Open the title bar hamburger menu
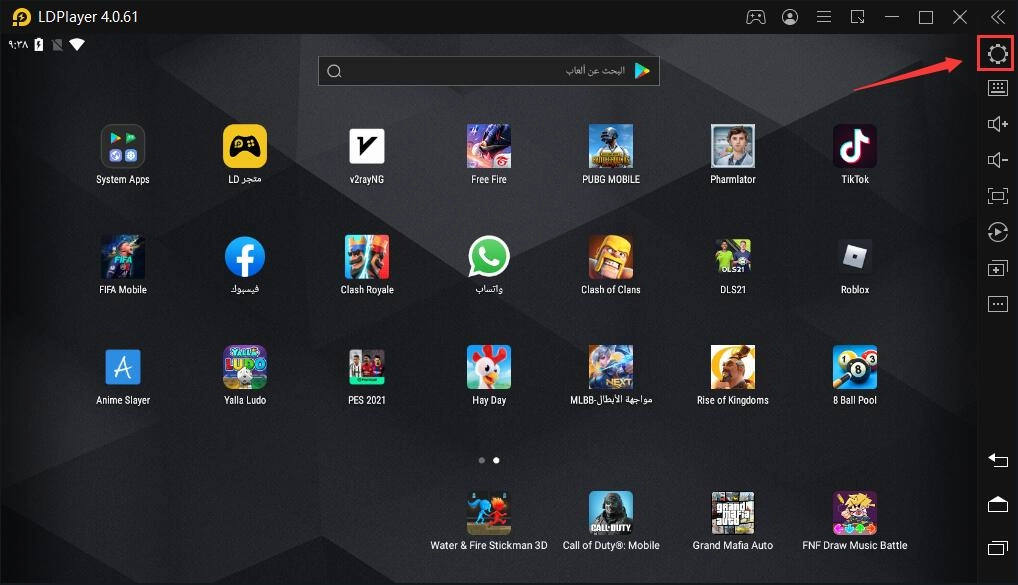 (824, 17)
